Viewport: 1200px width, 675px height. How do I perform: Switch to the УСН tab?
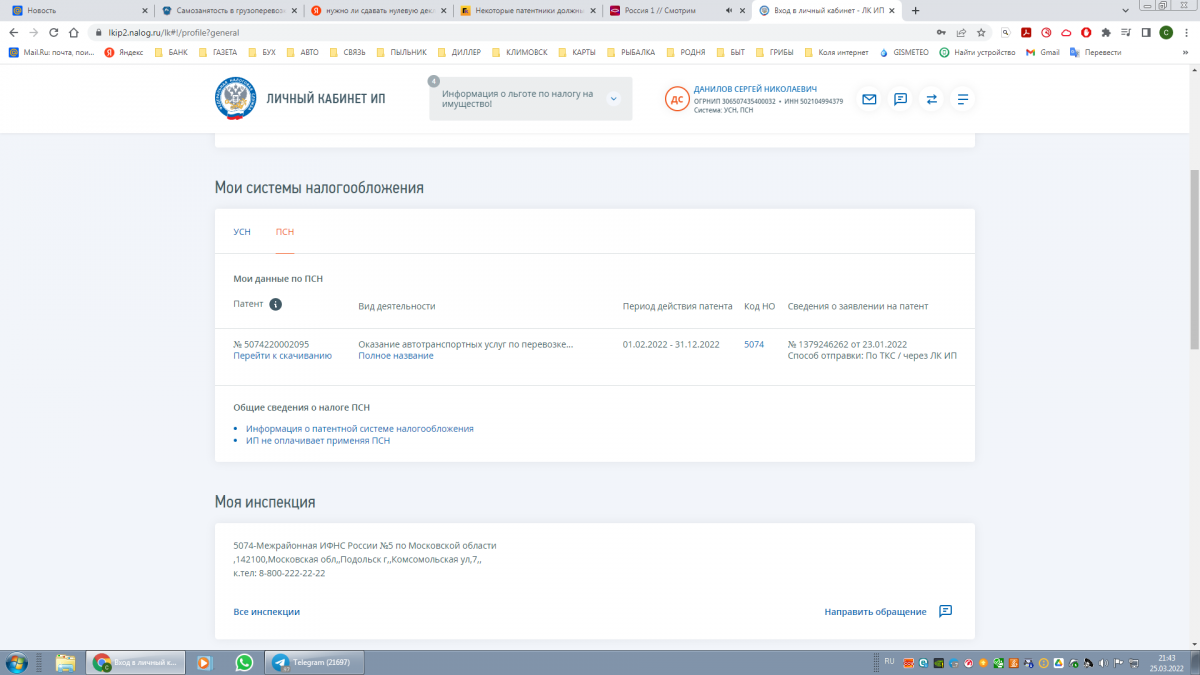point(242,232)
